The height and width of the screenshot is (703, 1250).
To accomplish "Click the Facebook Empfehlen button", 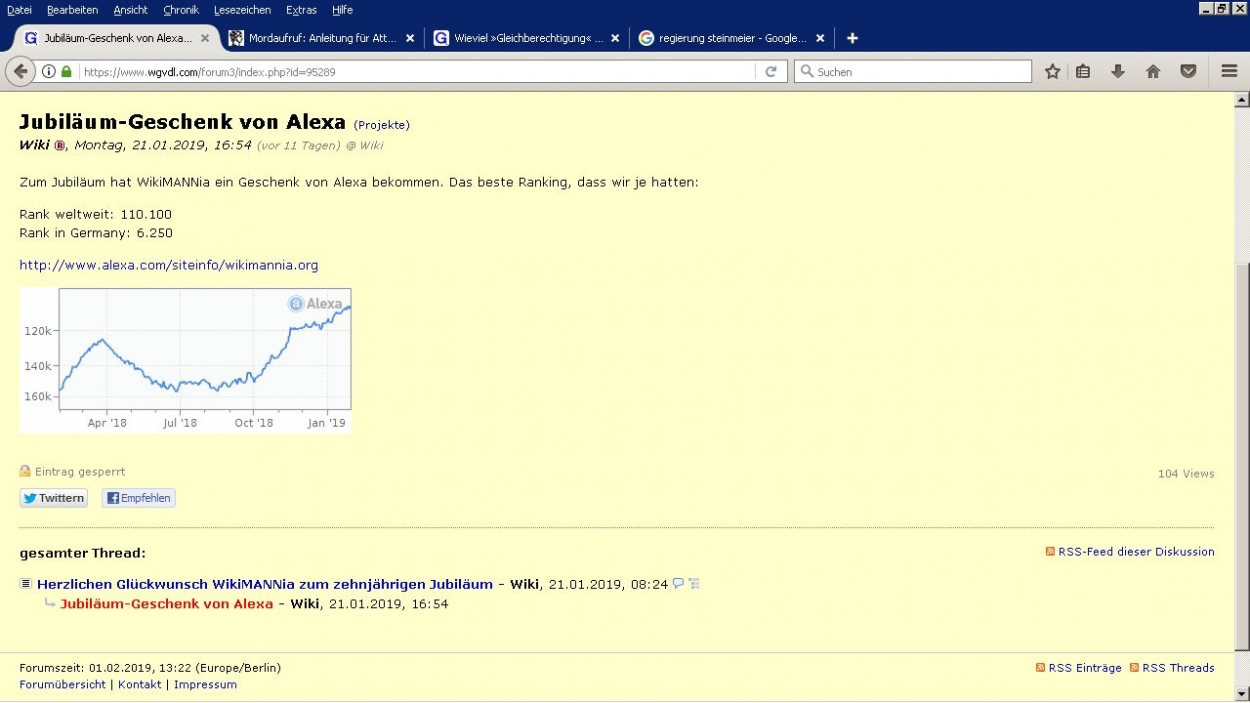I will (139, 498).
